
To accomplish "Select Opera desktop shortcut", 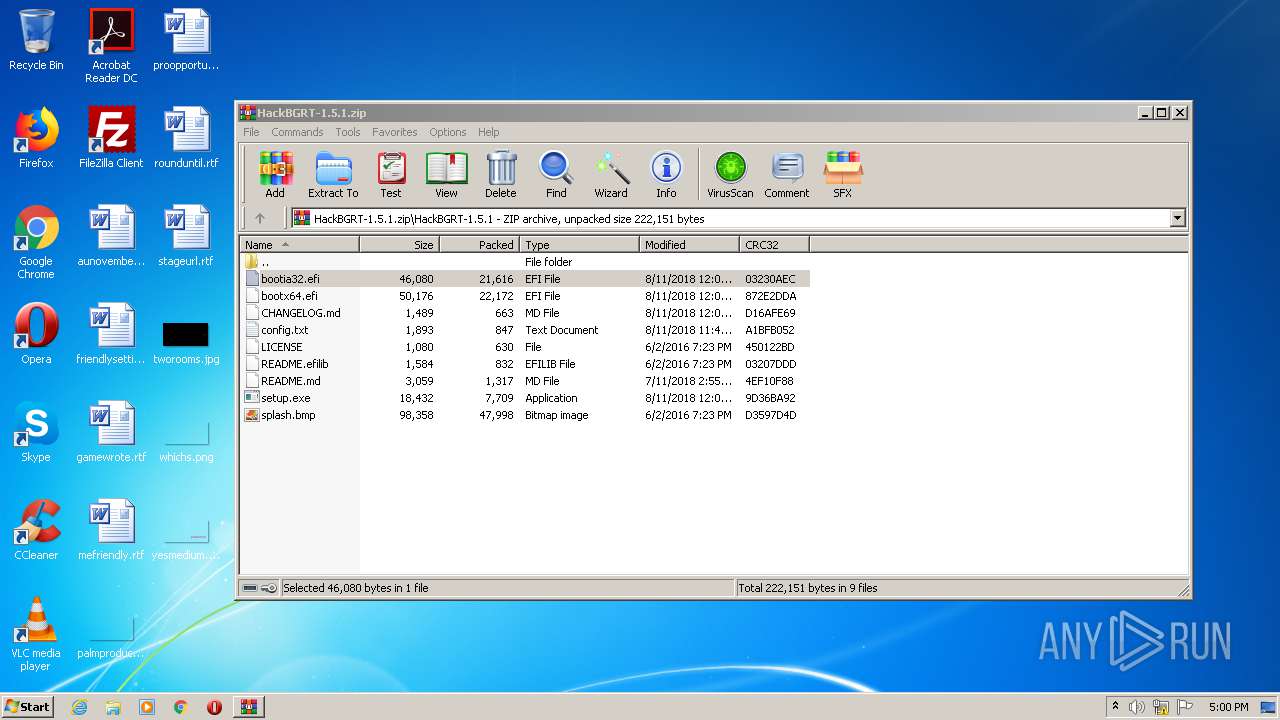I will (36, 334).
